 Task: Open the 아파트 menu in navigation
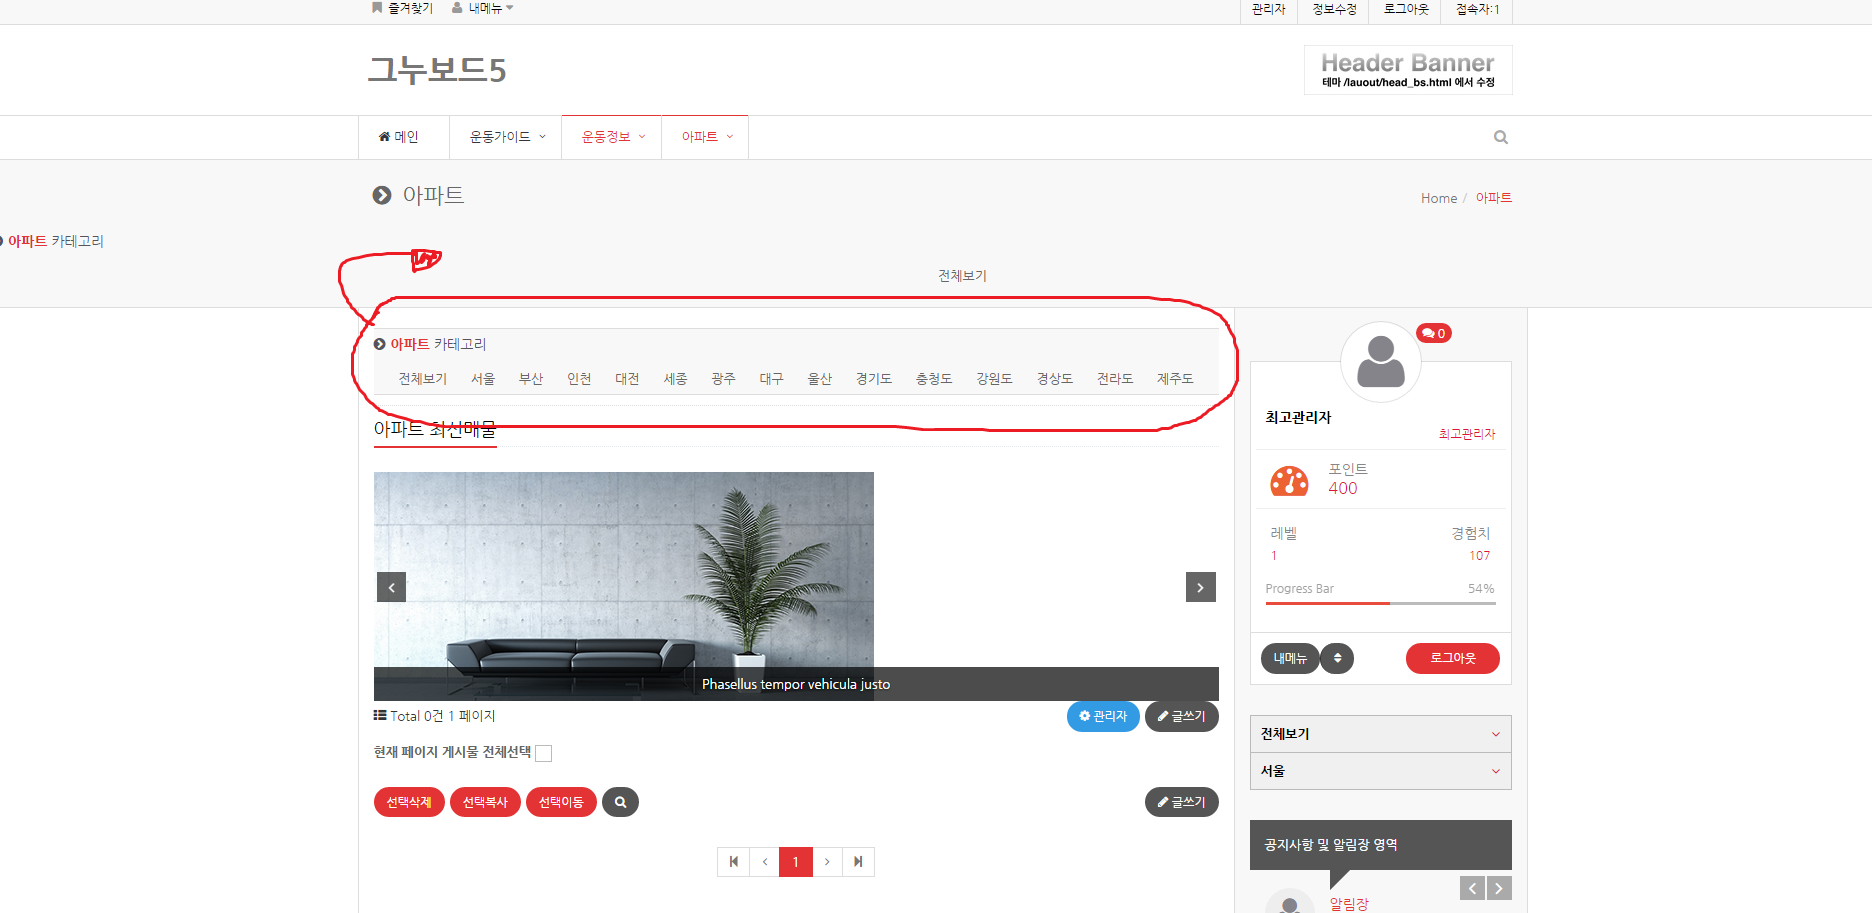click(x=707, y=137)
